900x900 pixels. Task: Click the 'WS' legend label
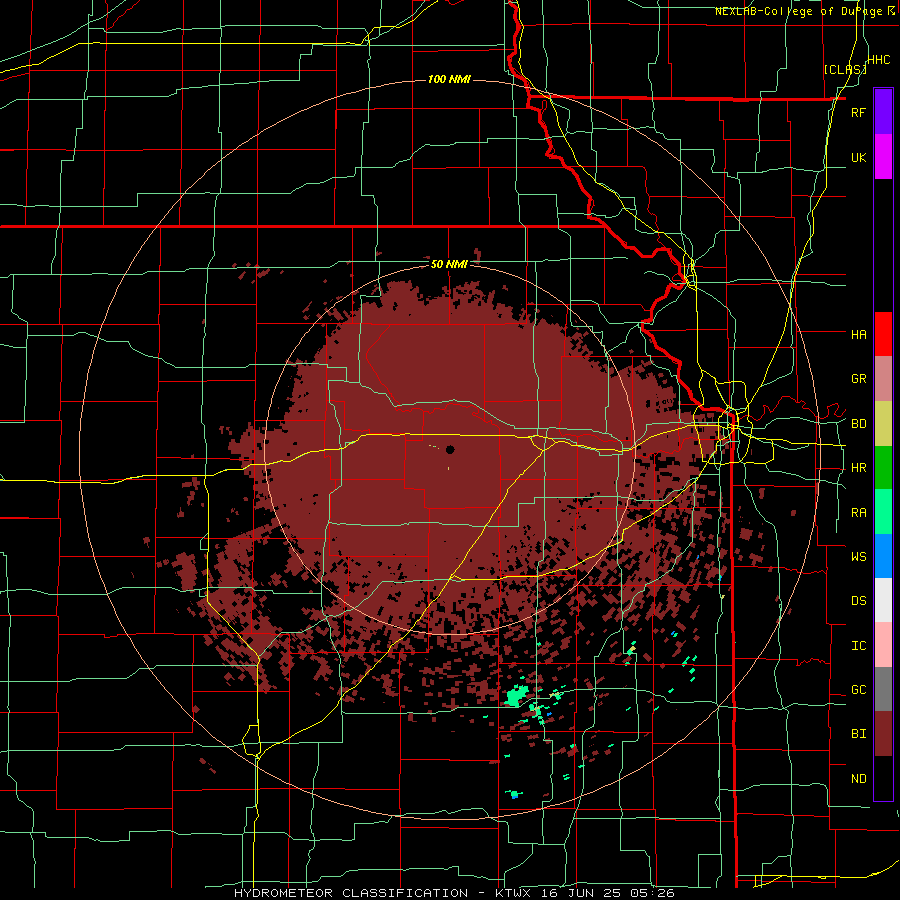pos(858,557)
